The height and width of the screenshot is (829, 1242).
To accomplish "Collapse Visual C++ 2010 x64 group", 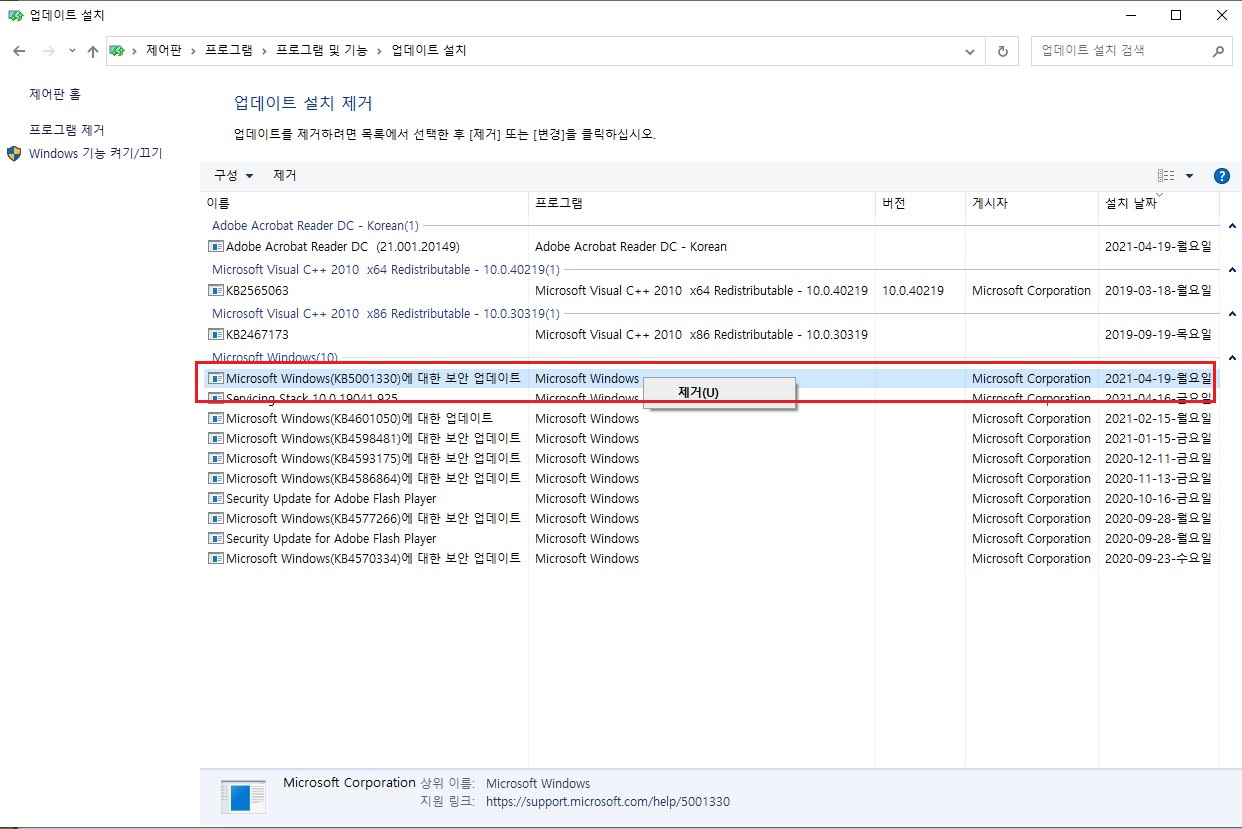I will [1231, 270].
